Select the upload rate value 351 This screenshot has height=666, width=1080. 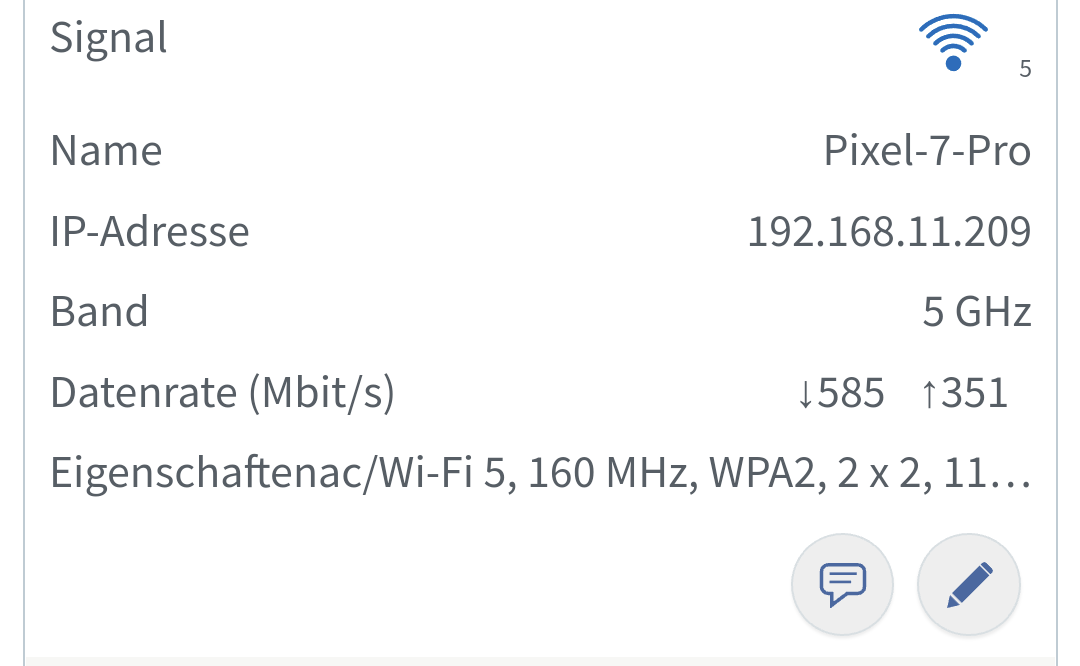(975, 393)
